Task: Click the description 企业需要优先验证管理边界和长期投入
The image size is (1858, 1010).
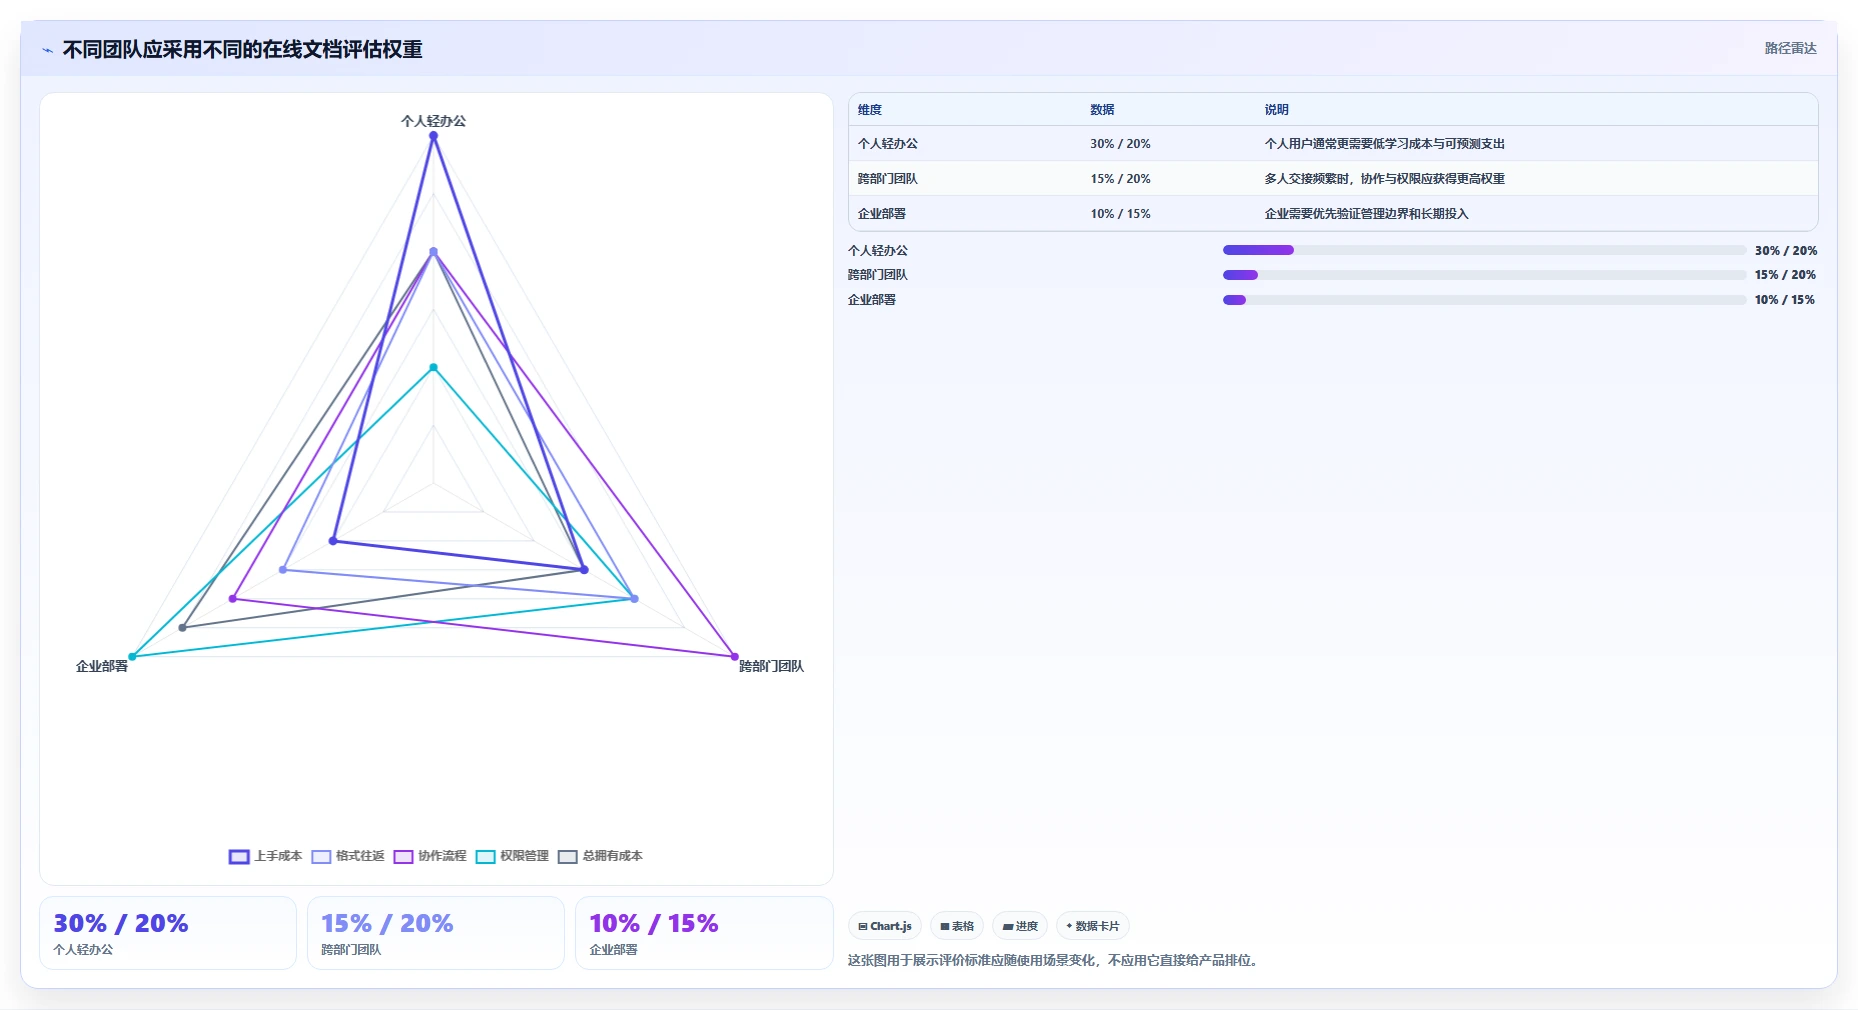Action: click(x=1366, y=214)
